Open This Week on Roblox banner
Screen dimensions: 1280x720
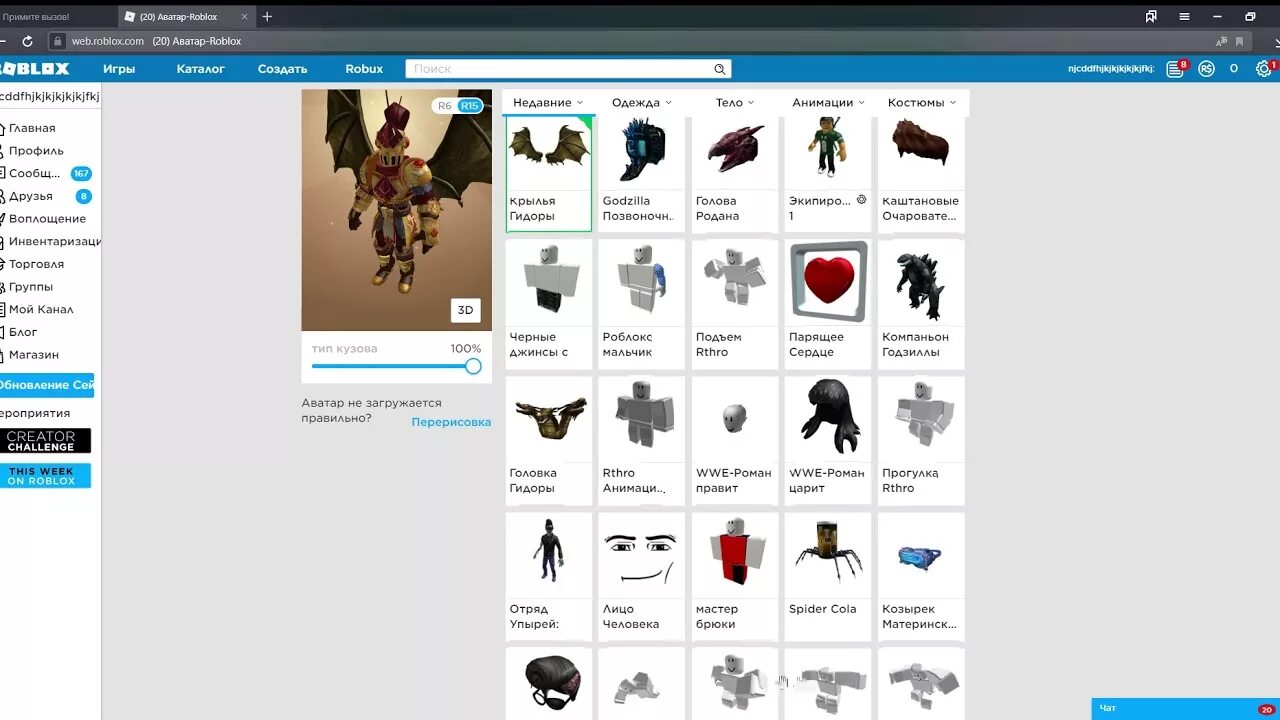click(x=45, y=476)
